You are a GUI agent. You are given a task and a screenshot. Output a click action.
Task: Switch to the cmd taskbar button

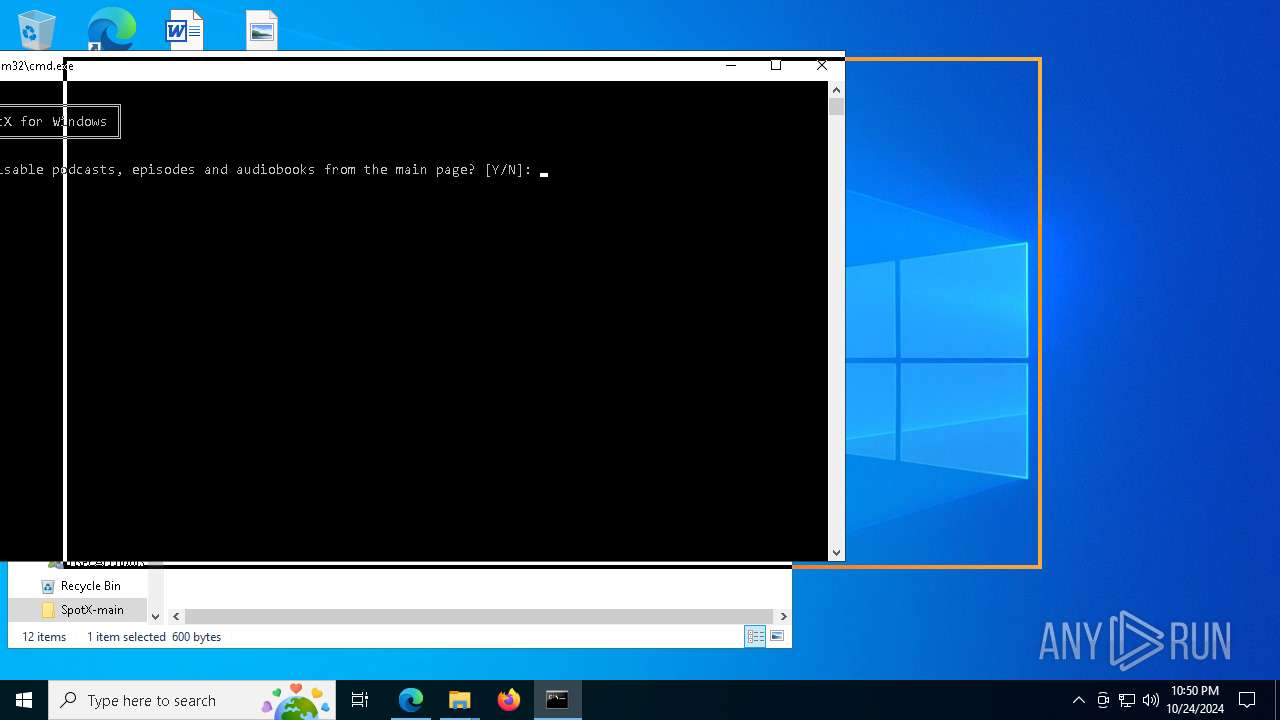click(x=557, y=700)
